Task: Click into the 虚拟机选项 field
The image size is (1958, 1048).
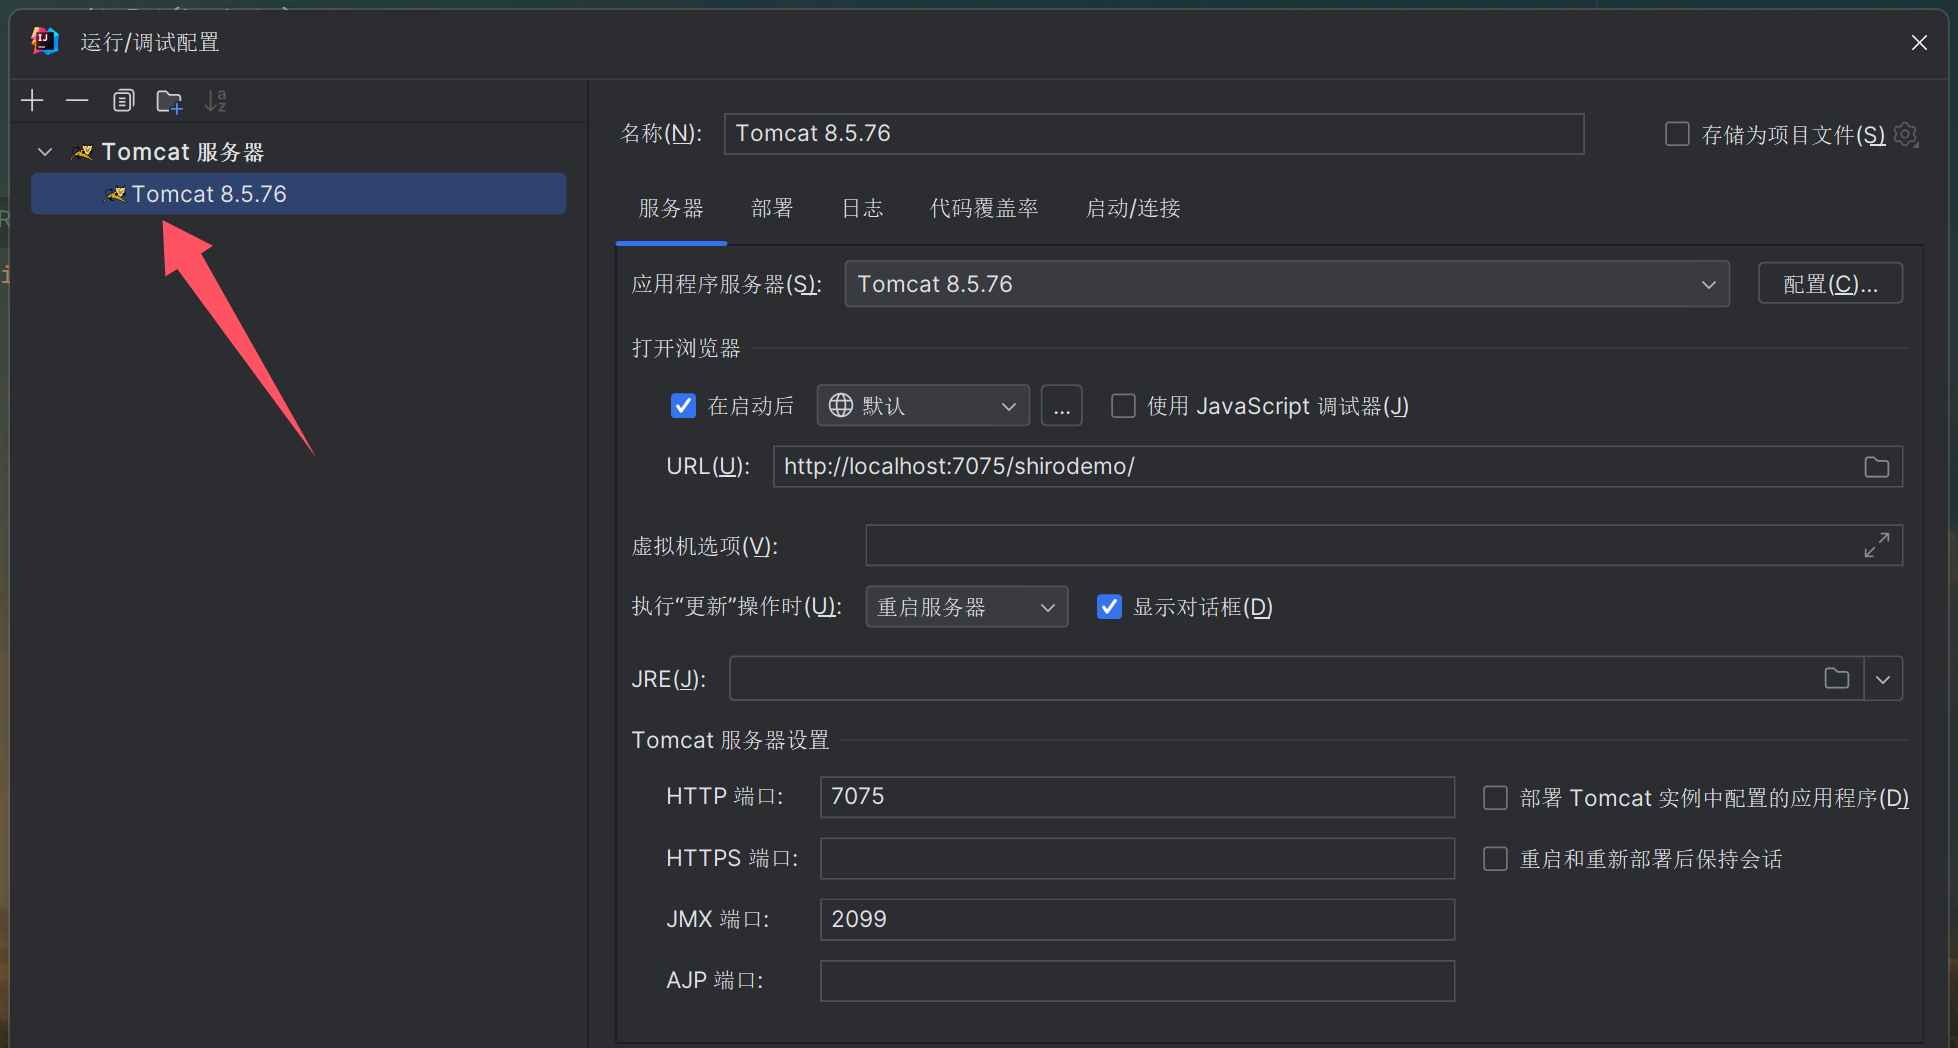Action: point(1383,546)
